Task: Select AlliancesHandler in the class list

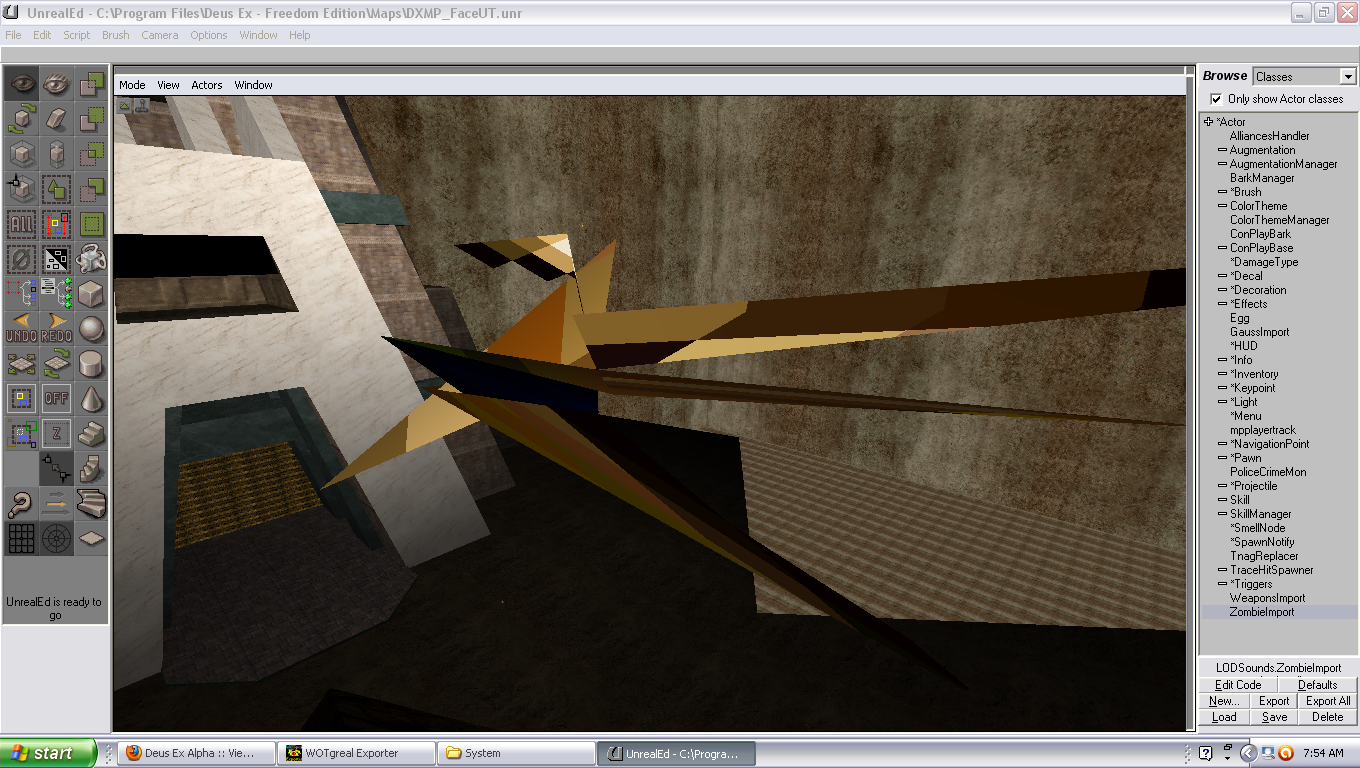Action: [x=1270, y=136]
